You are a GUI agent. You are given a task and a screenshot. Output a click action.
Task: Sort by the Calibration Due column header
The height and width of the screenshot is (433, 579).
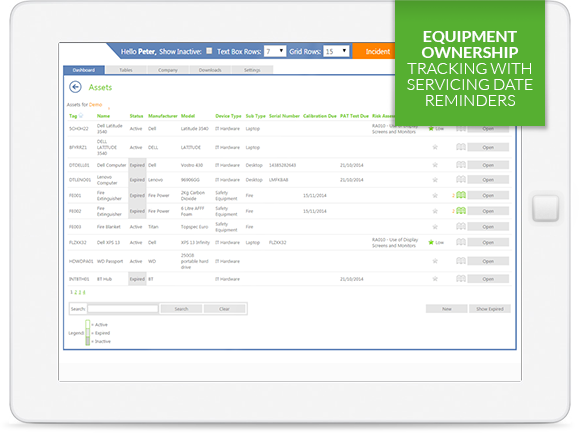(320, 116)
